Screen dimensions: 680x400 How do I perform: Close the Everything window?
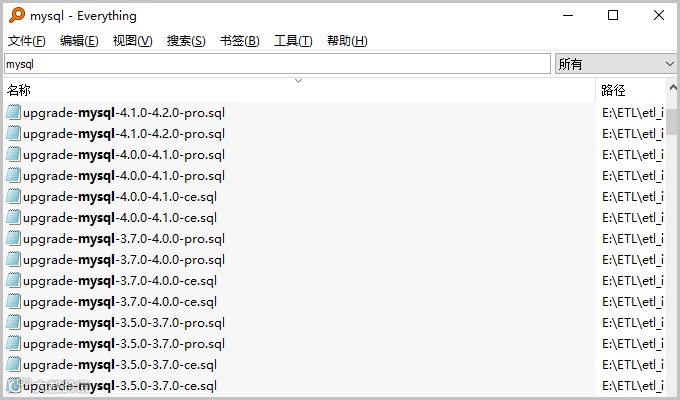pos(659,15)
